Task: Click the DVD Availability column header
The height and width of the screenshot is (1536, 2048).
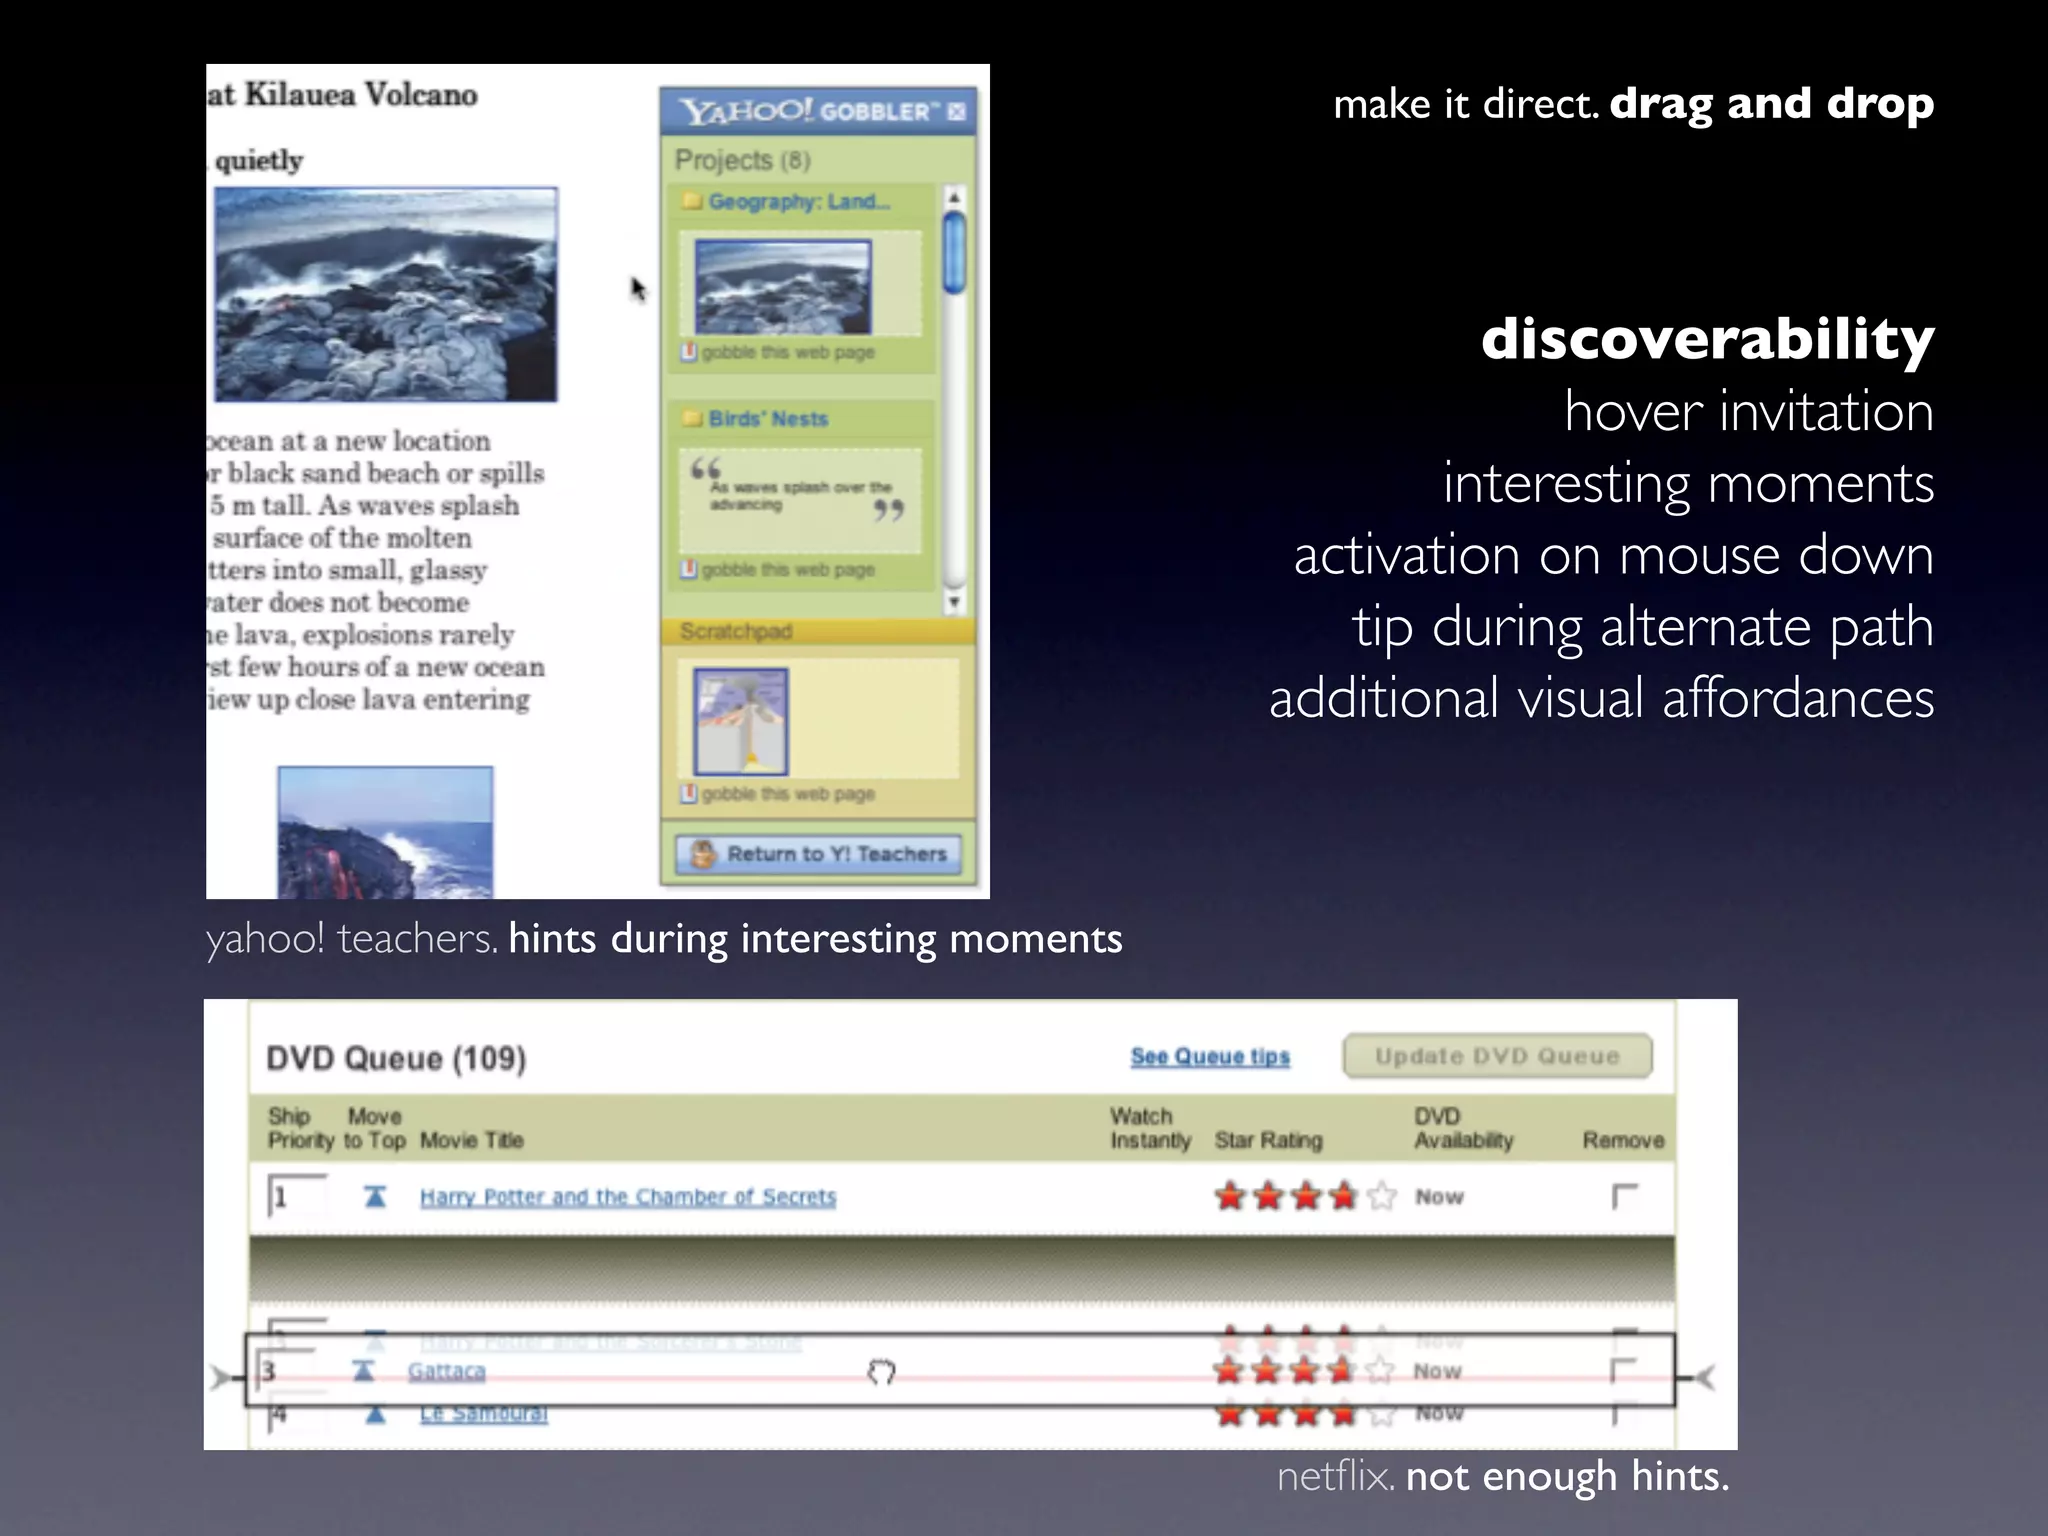Action: (1463, 1128)
